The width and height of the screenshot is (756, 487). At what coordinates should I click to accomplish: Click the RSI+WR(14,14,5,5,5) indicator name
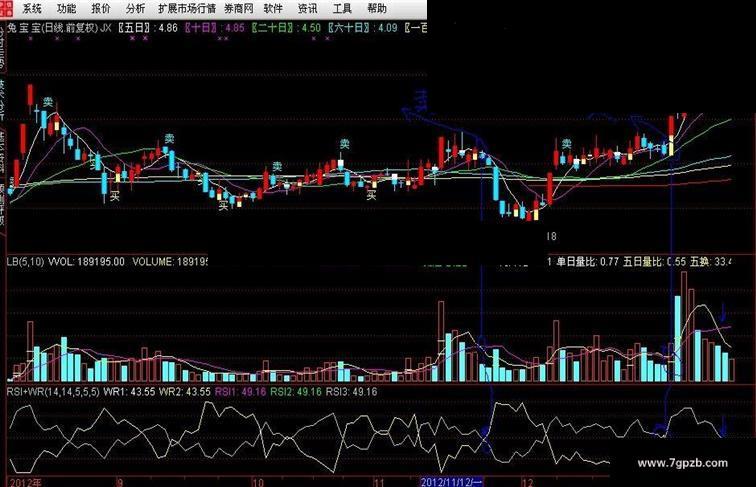click(x=53, y=391)
